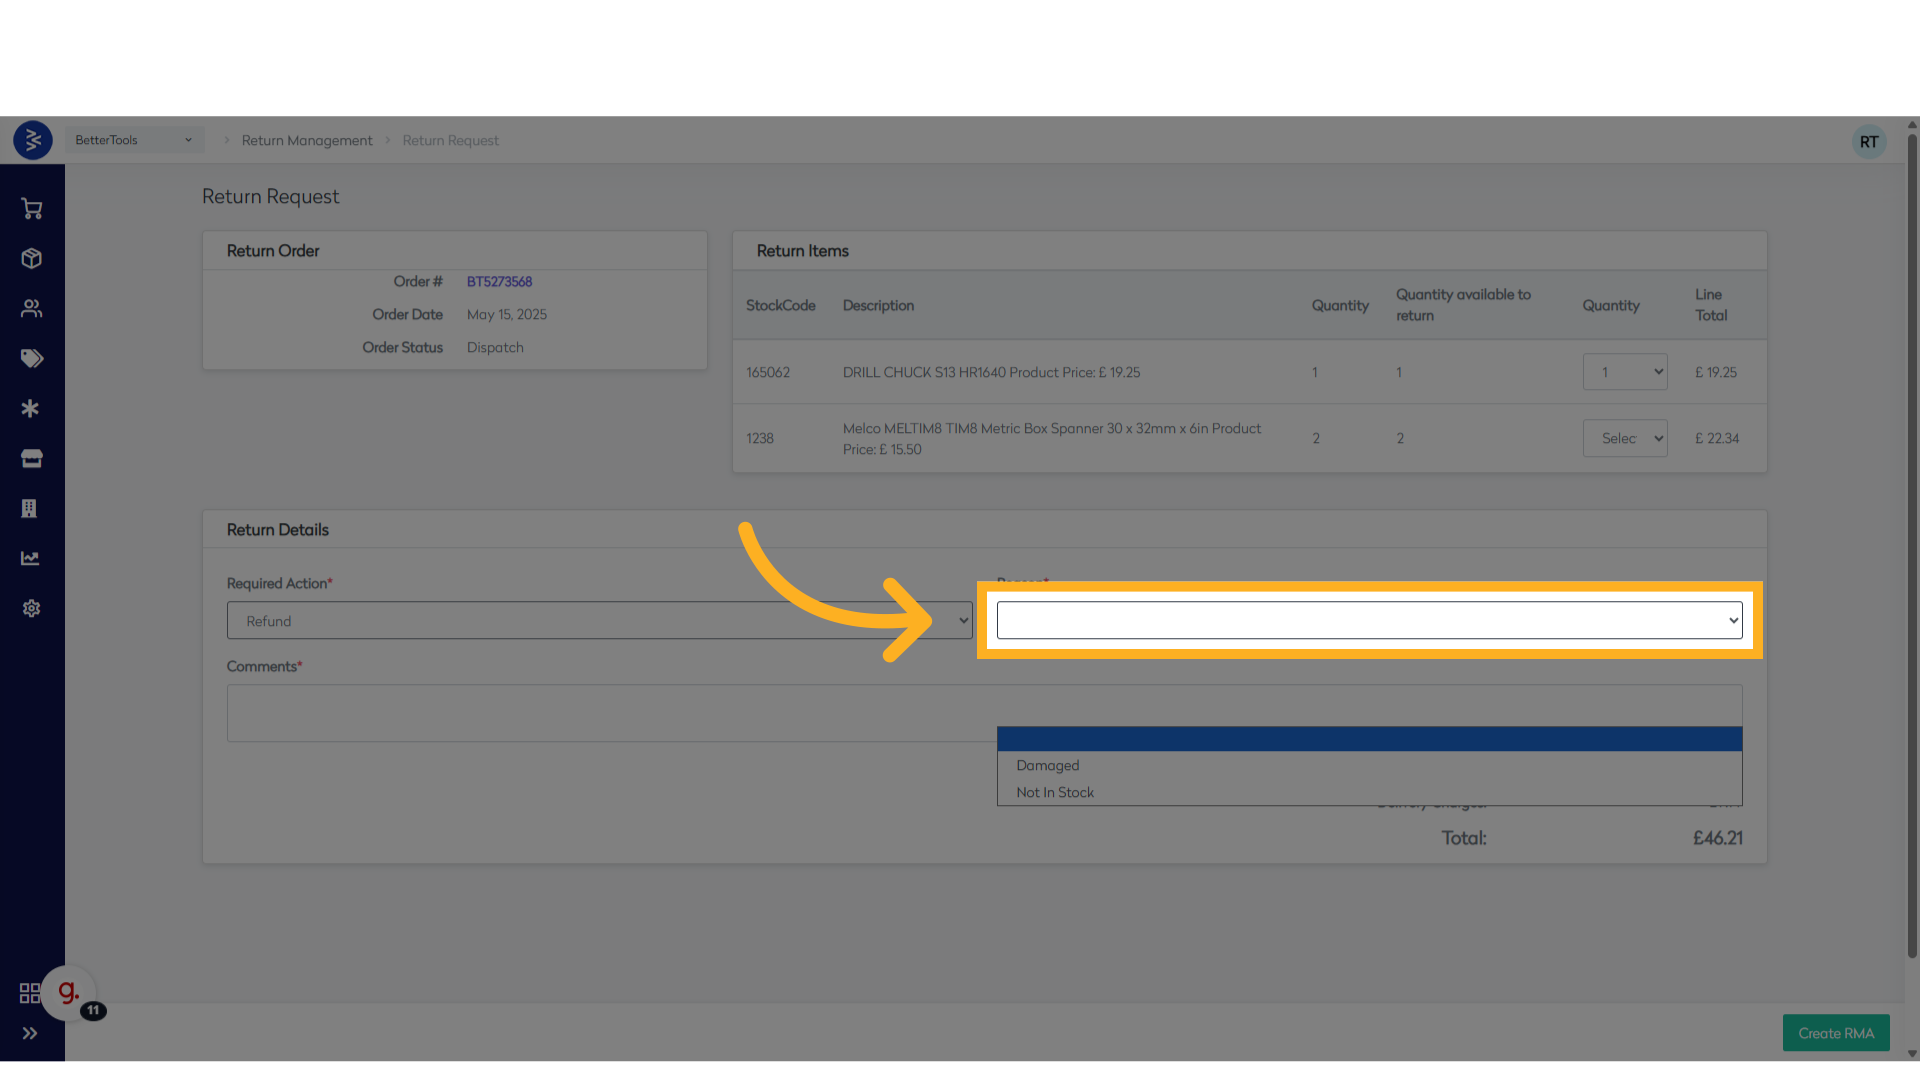Click the products box sidebar icon

32,259
